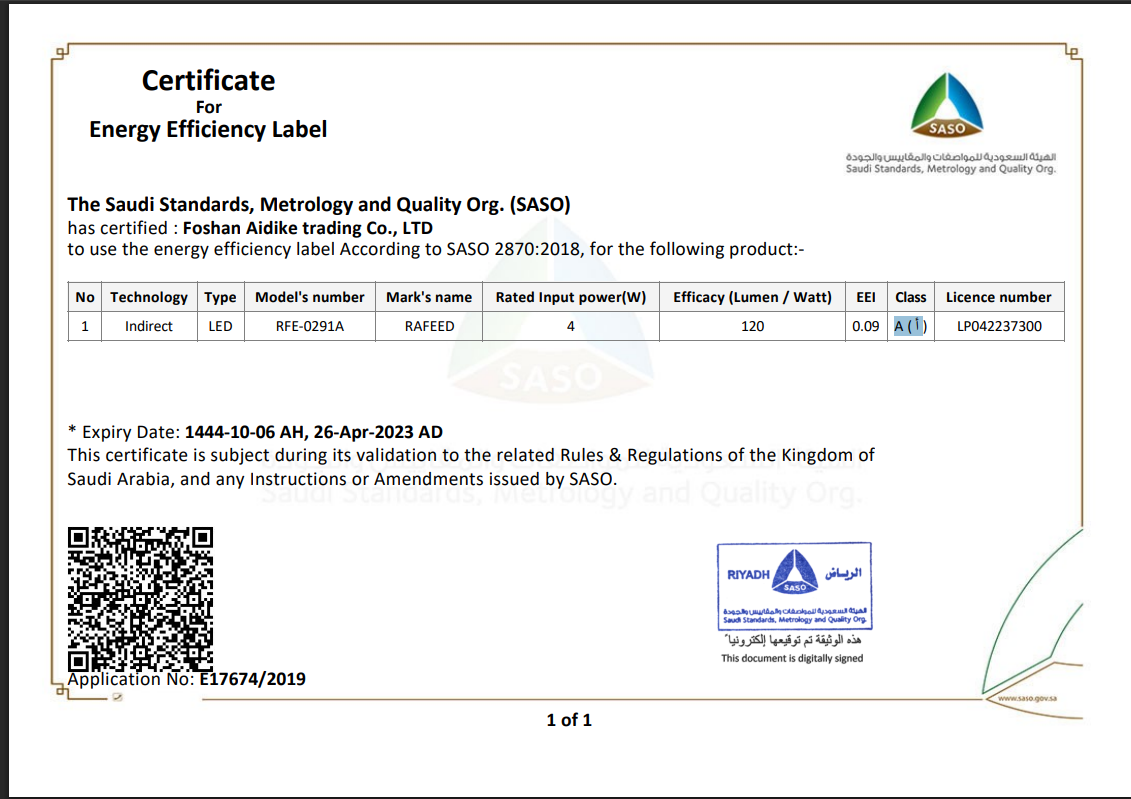Viewport: 1131px width, 799px height.
Task: Click the QR code image
Action: 141,599
